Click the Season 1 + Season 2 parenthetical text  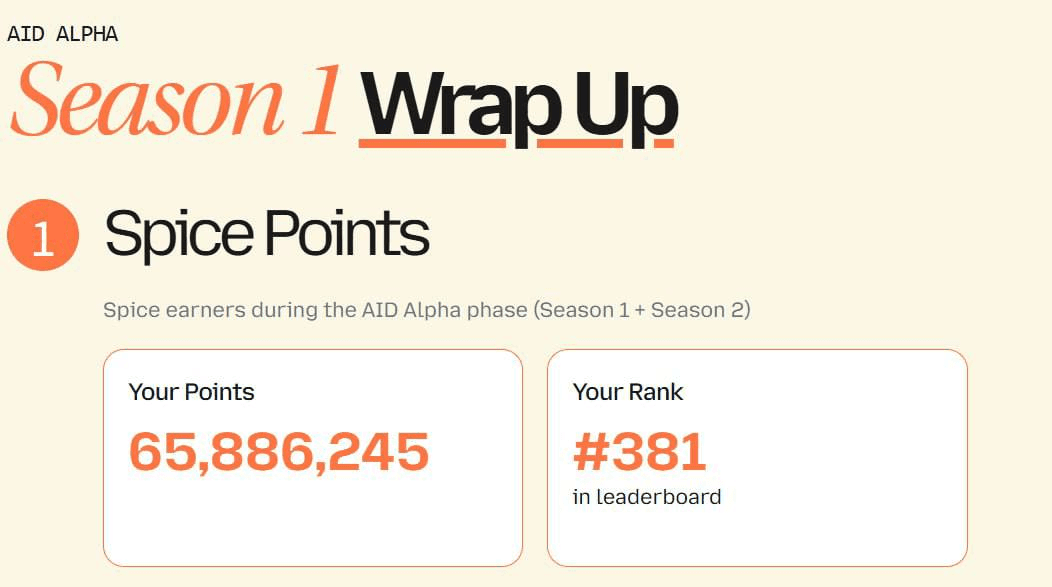pos(642,310)
